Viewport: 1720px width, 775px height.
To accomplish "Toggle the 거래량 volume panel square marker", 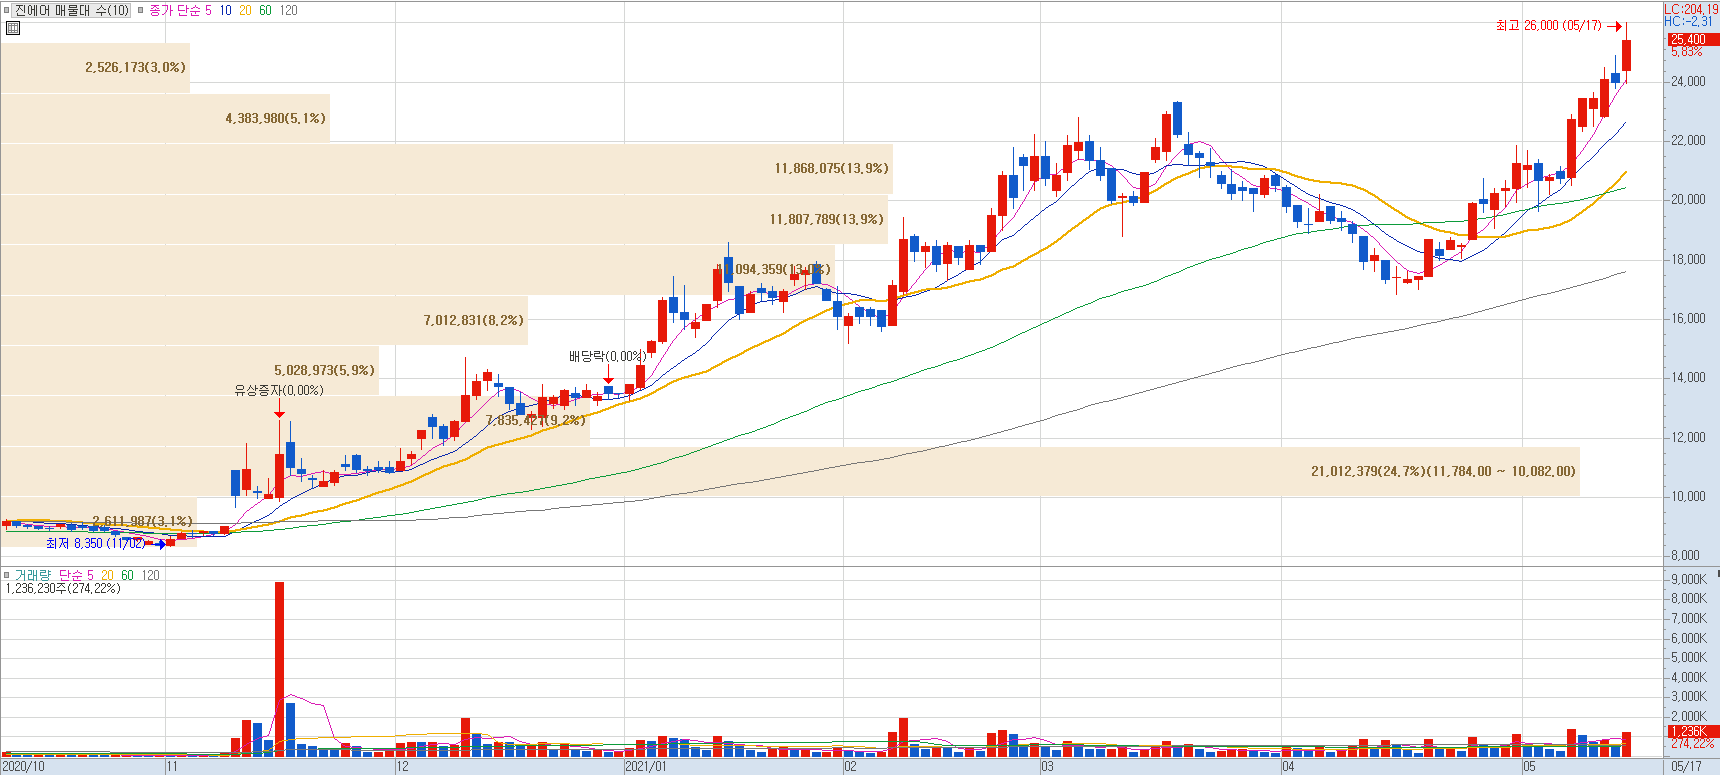I will 6,575.
